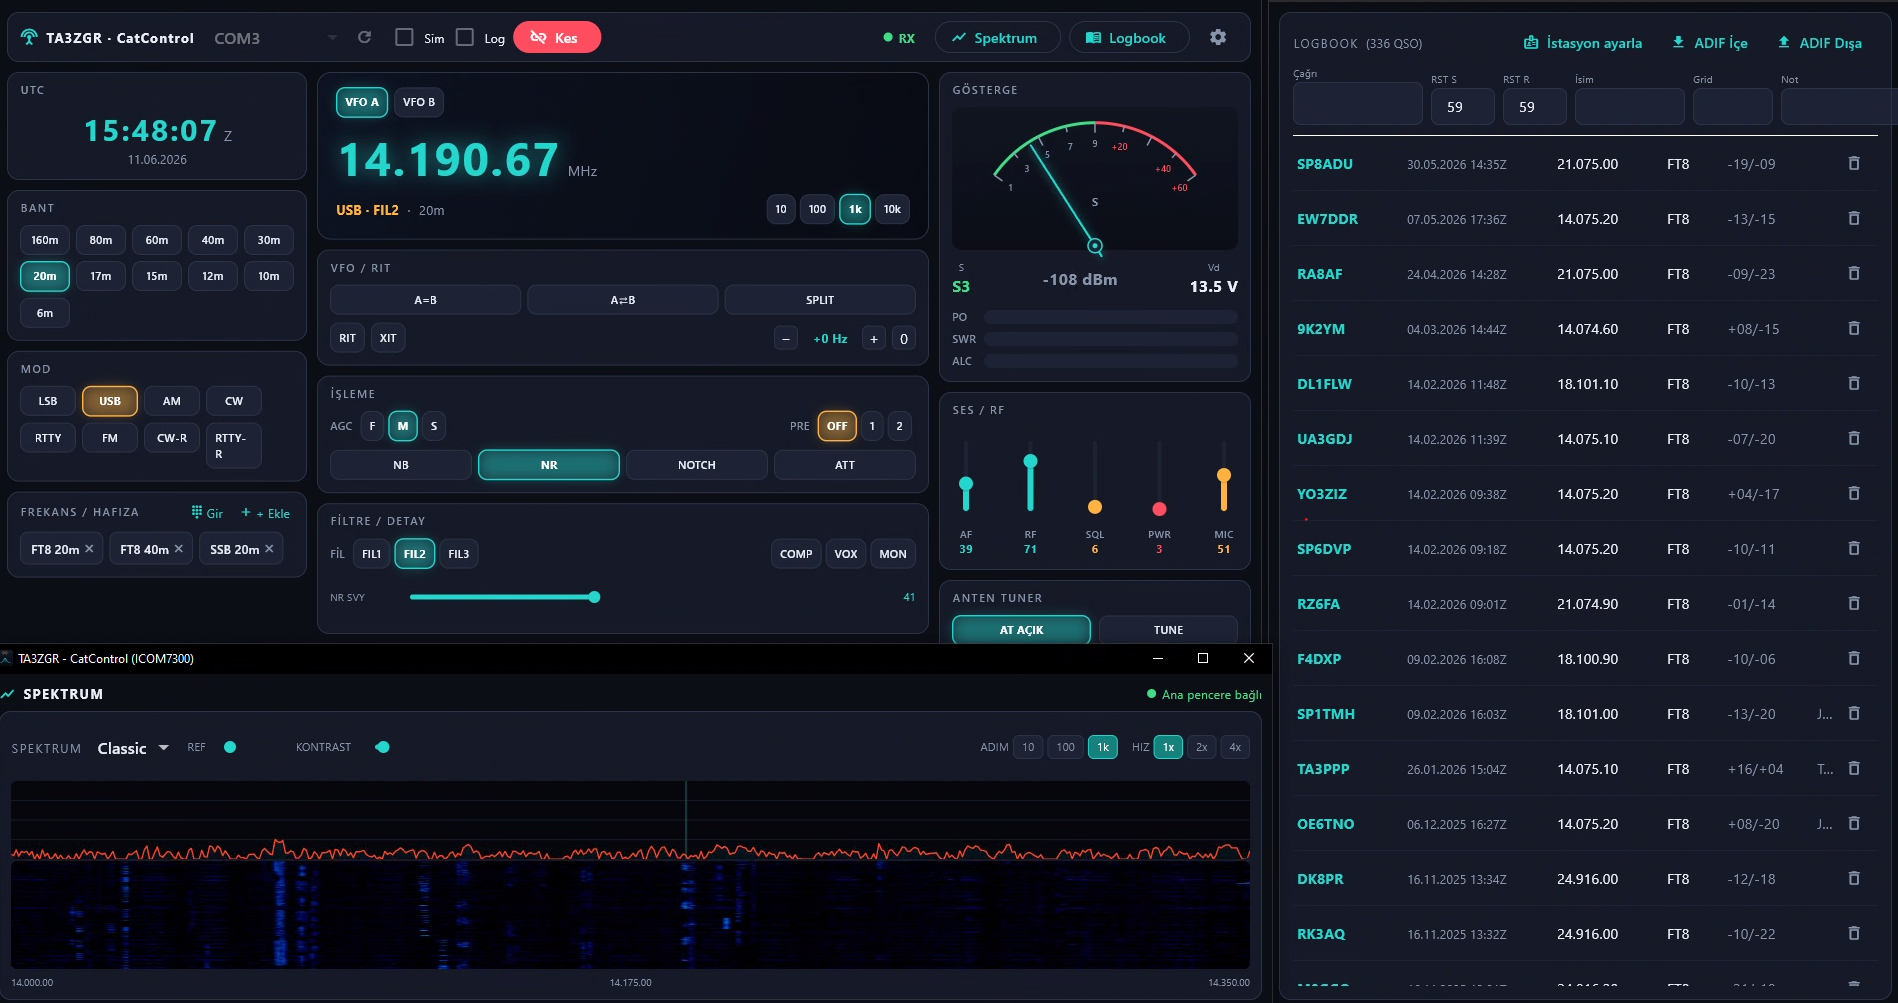Toggle the NOTCH filter
The image size is (1898, 1003).
697,465
